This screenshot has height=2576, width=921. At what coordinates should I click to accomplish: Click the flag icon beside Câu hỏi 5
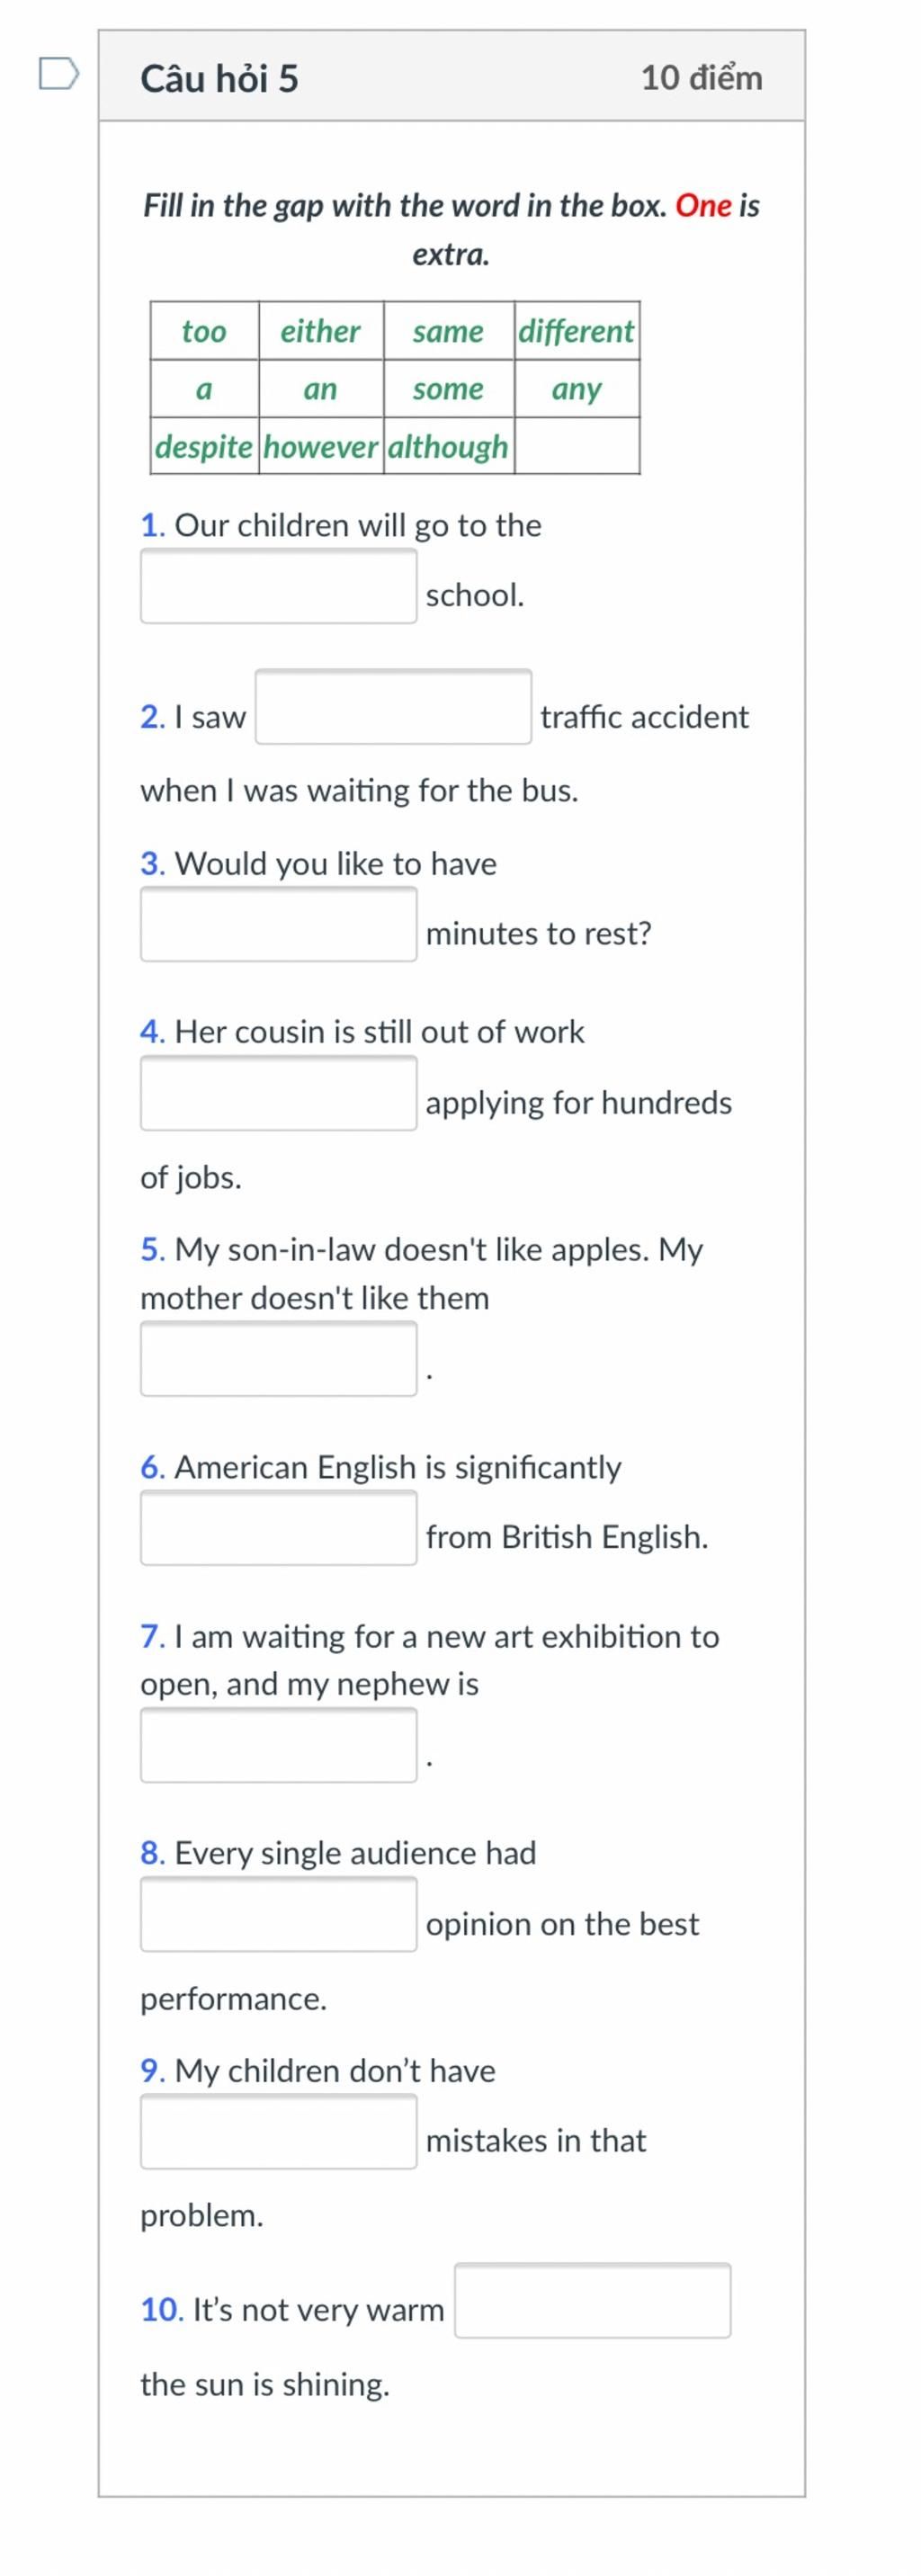pos(59,74)
